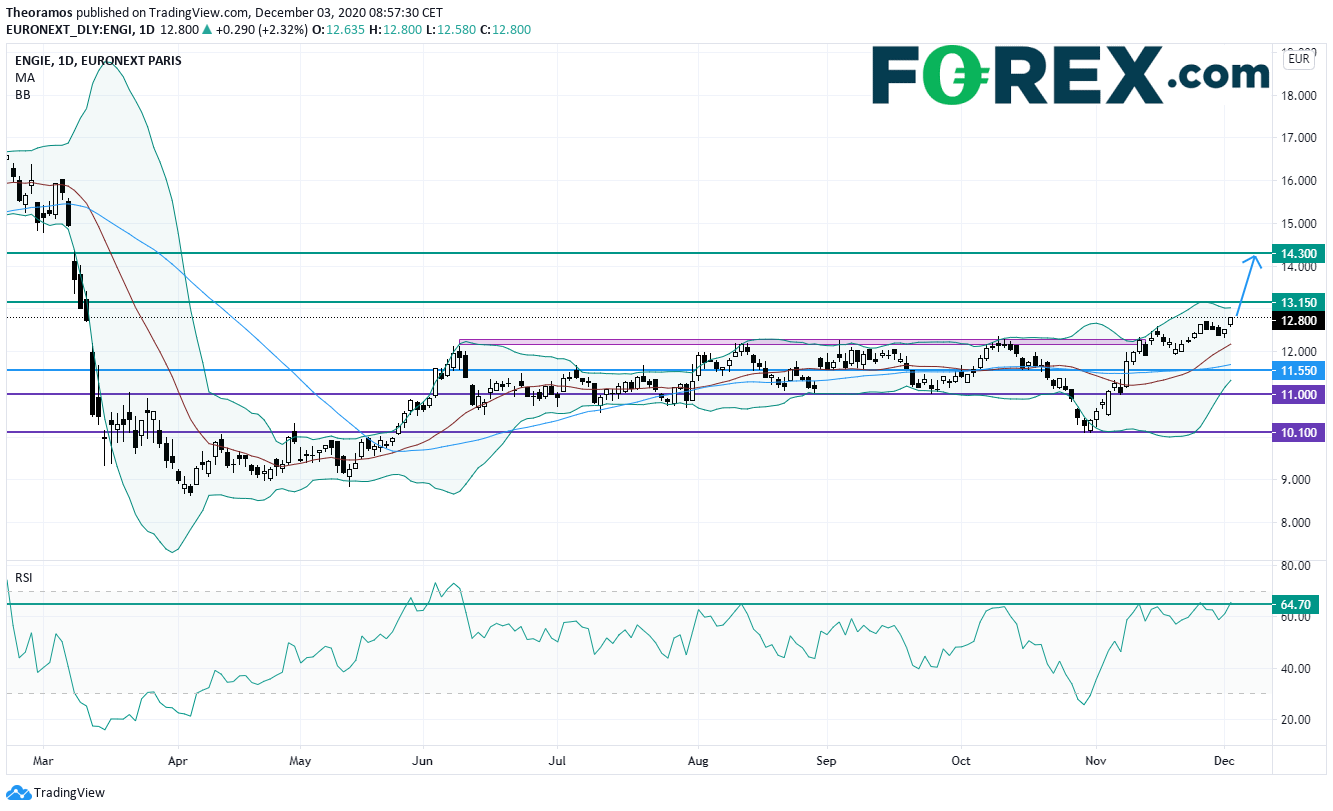Viewport: 1333px width, 811px height.
Task: Select the 13.150 resistance price label
Action: pyautogui.click(x=1297, y=302)
